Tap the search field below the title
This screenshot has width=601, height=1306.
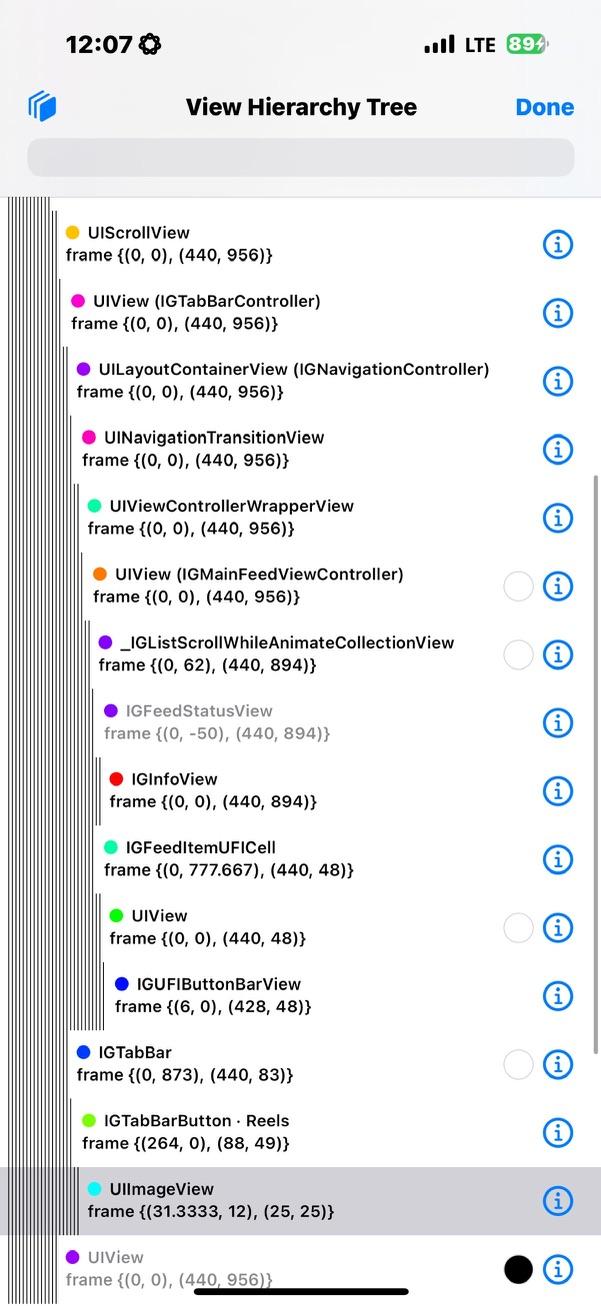300,158
